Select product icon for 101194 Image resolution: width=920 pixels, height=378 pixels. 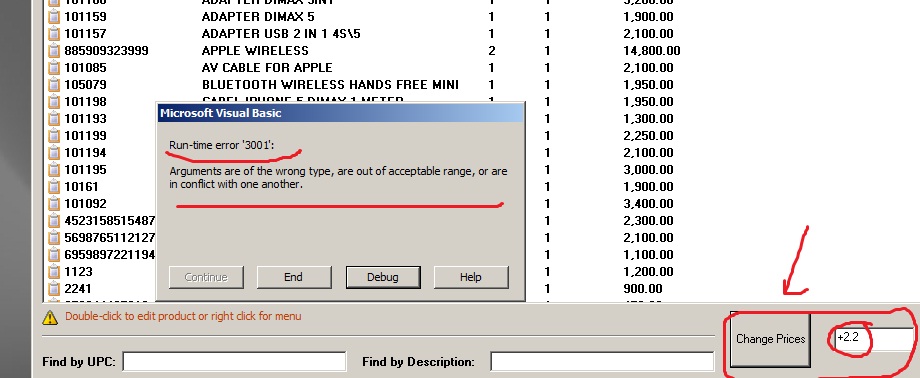click(54, 153)
